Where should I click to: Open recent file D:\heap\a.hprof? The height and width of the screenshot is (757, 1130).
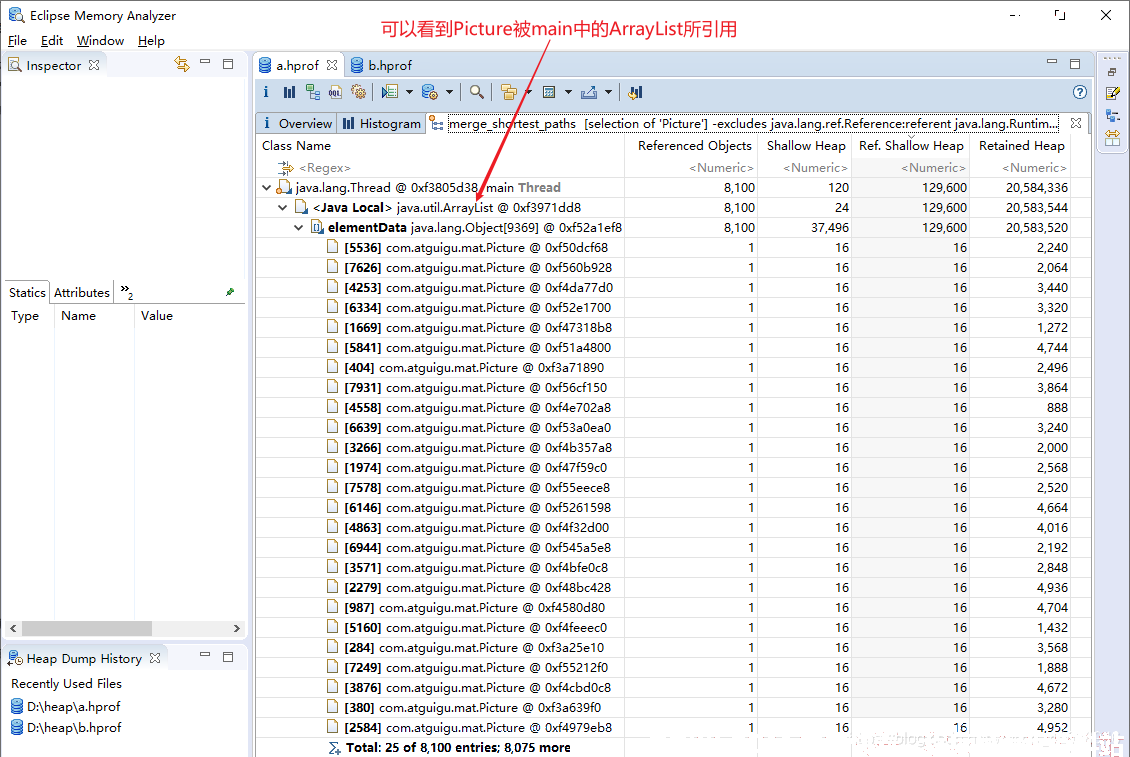tap(66, 707)
